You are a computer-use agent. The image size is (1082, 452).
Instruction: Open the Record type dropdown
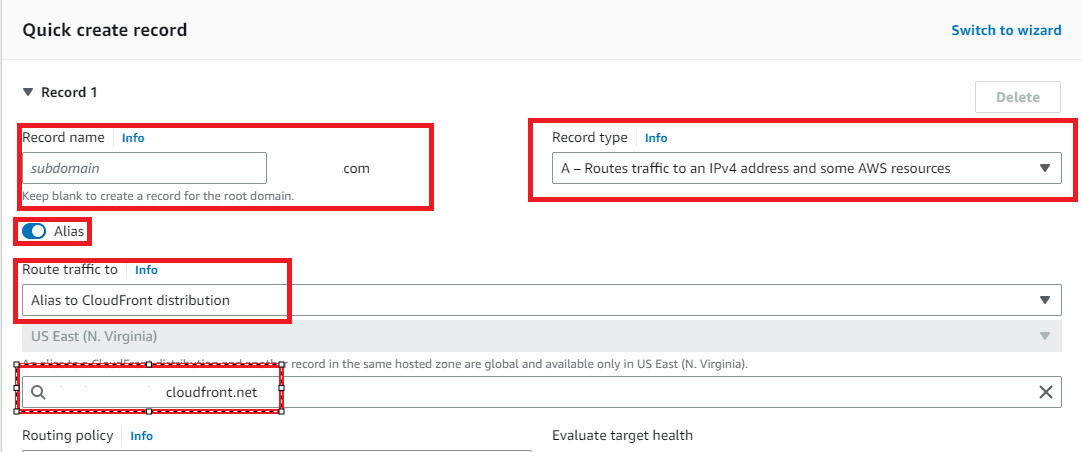pyautogui.click(x=807, y=168)
